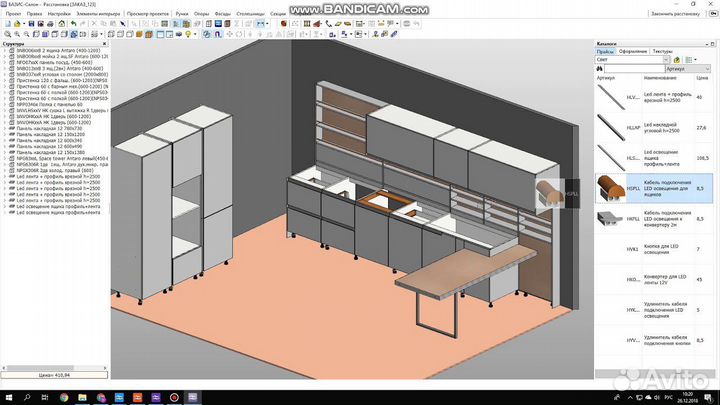
Task: Switch to the 'Оформление' catalog tab
Action: pos(632,50)
